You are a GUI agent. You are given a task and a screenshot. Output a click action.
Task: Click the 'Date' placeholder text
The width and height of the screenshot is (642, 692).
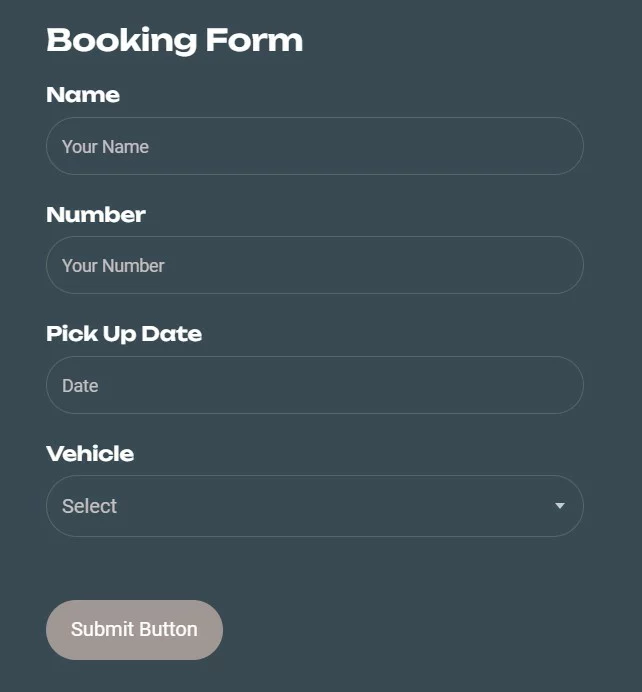(x=80, y=385)
